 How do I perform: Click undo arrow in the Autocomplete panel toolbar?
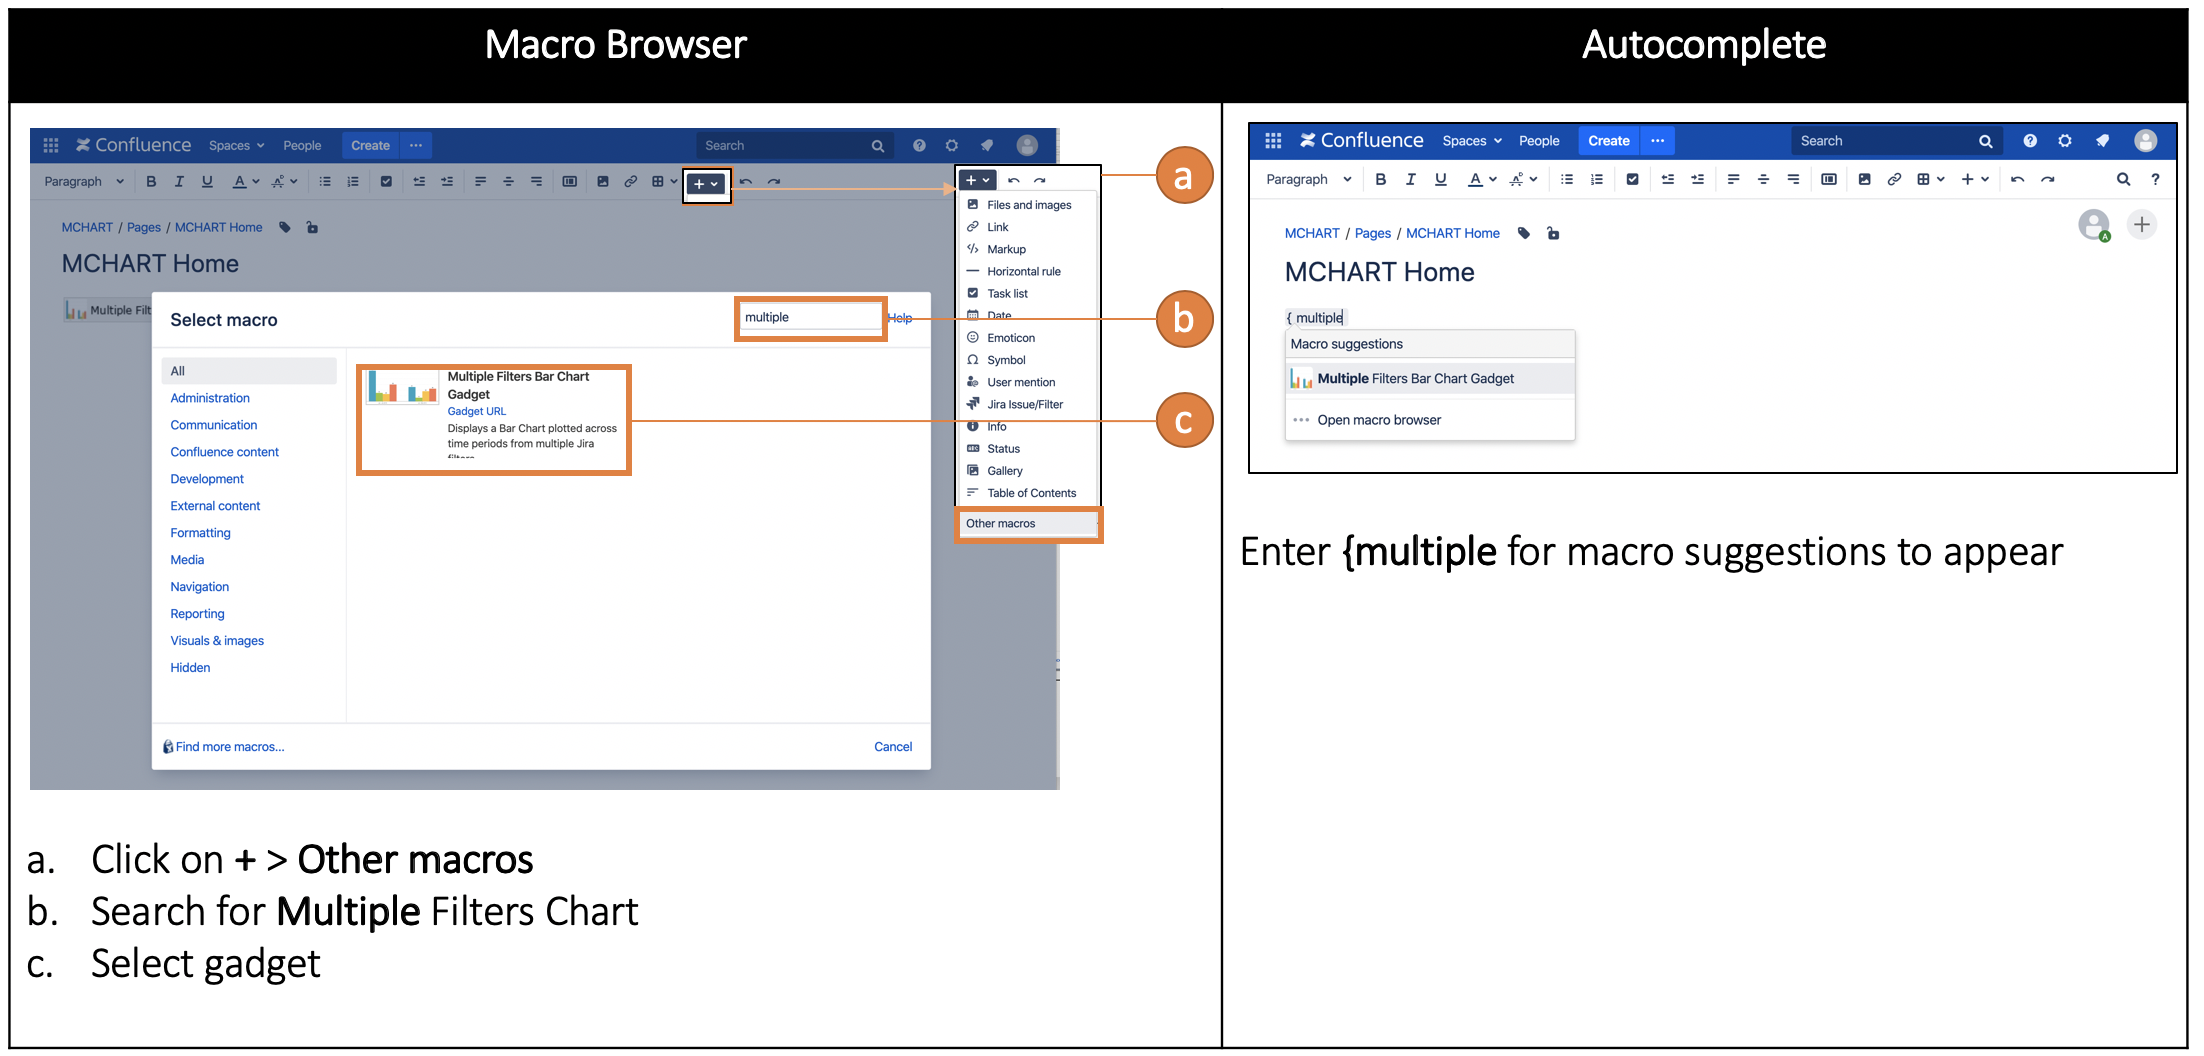[x=2017, y=180]
